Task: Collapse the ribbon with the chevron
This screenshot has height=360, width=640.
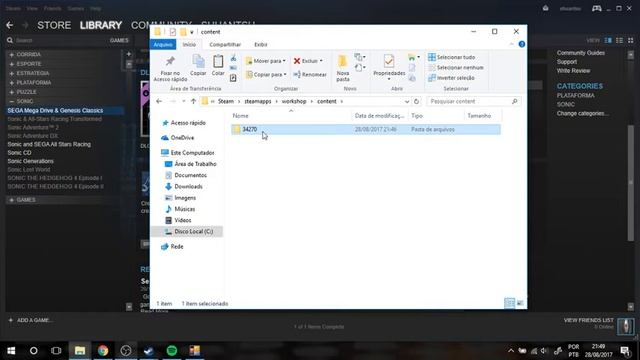Action: (x=511, y=44)
